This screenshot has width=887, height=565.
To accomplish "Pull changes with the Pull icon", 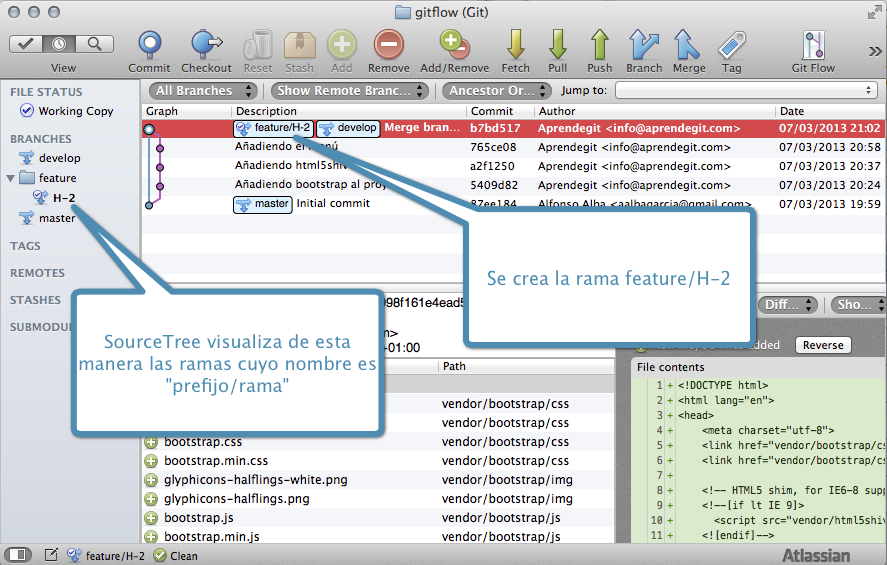I will 557,45.
